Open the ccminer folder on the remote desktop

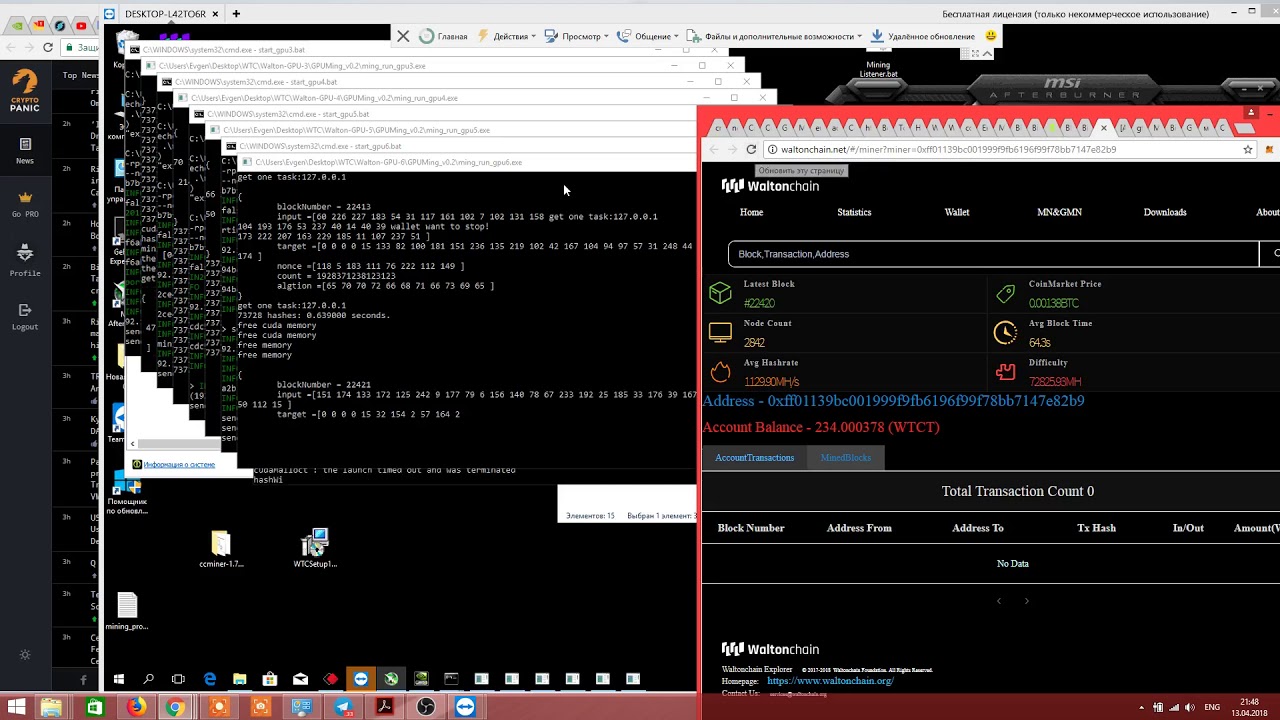coord(221,549)
